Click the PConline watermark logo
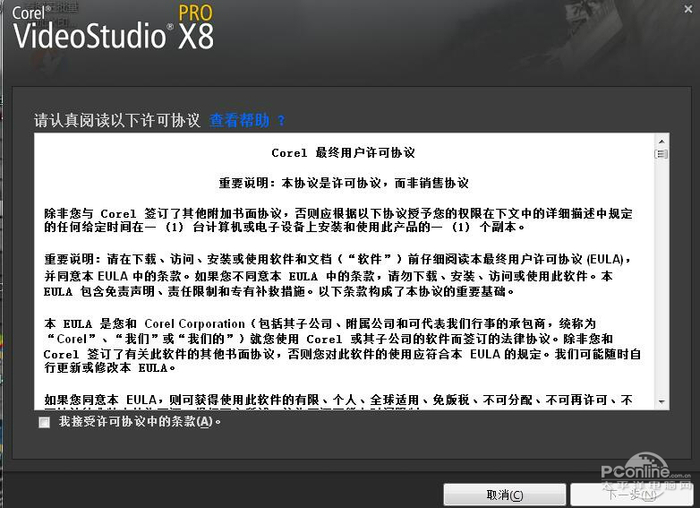This screenshot has width=700, height=508. tap(646, 476)
